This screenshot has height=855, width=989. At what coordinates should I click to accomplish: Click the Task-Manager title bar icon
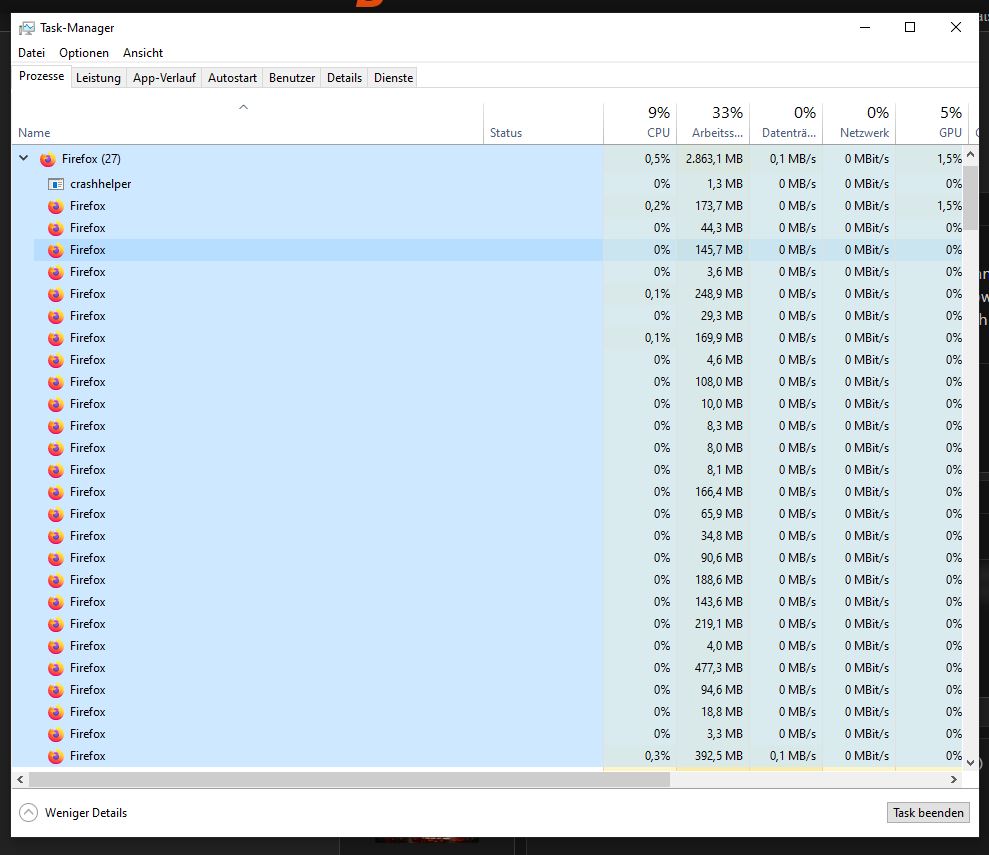point(26,28)
